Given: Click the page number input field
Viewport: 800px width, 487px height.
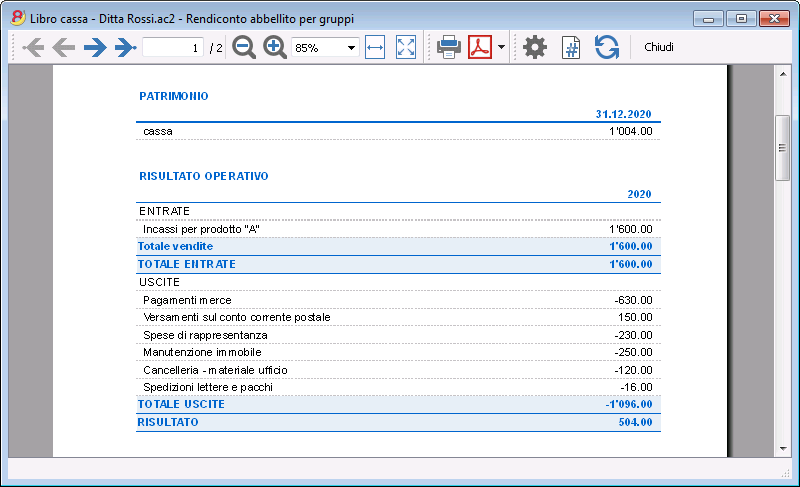Looking at the screenshot, I should 173,47.
